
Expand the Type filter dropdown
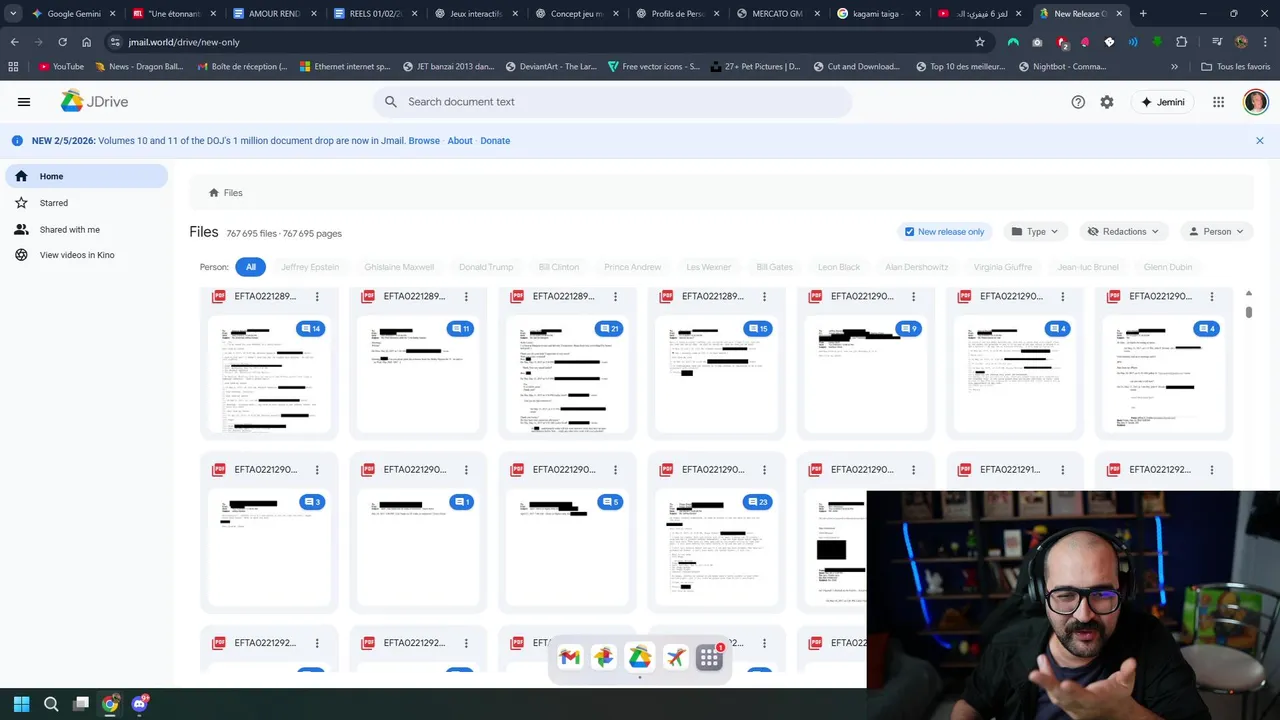(x=1035, y=232)
